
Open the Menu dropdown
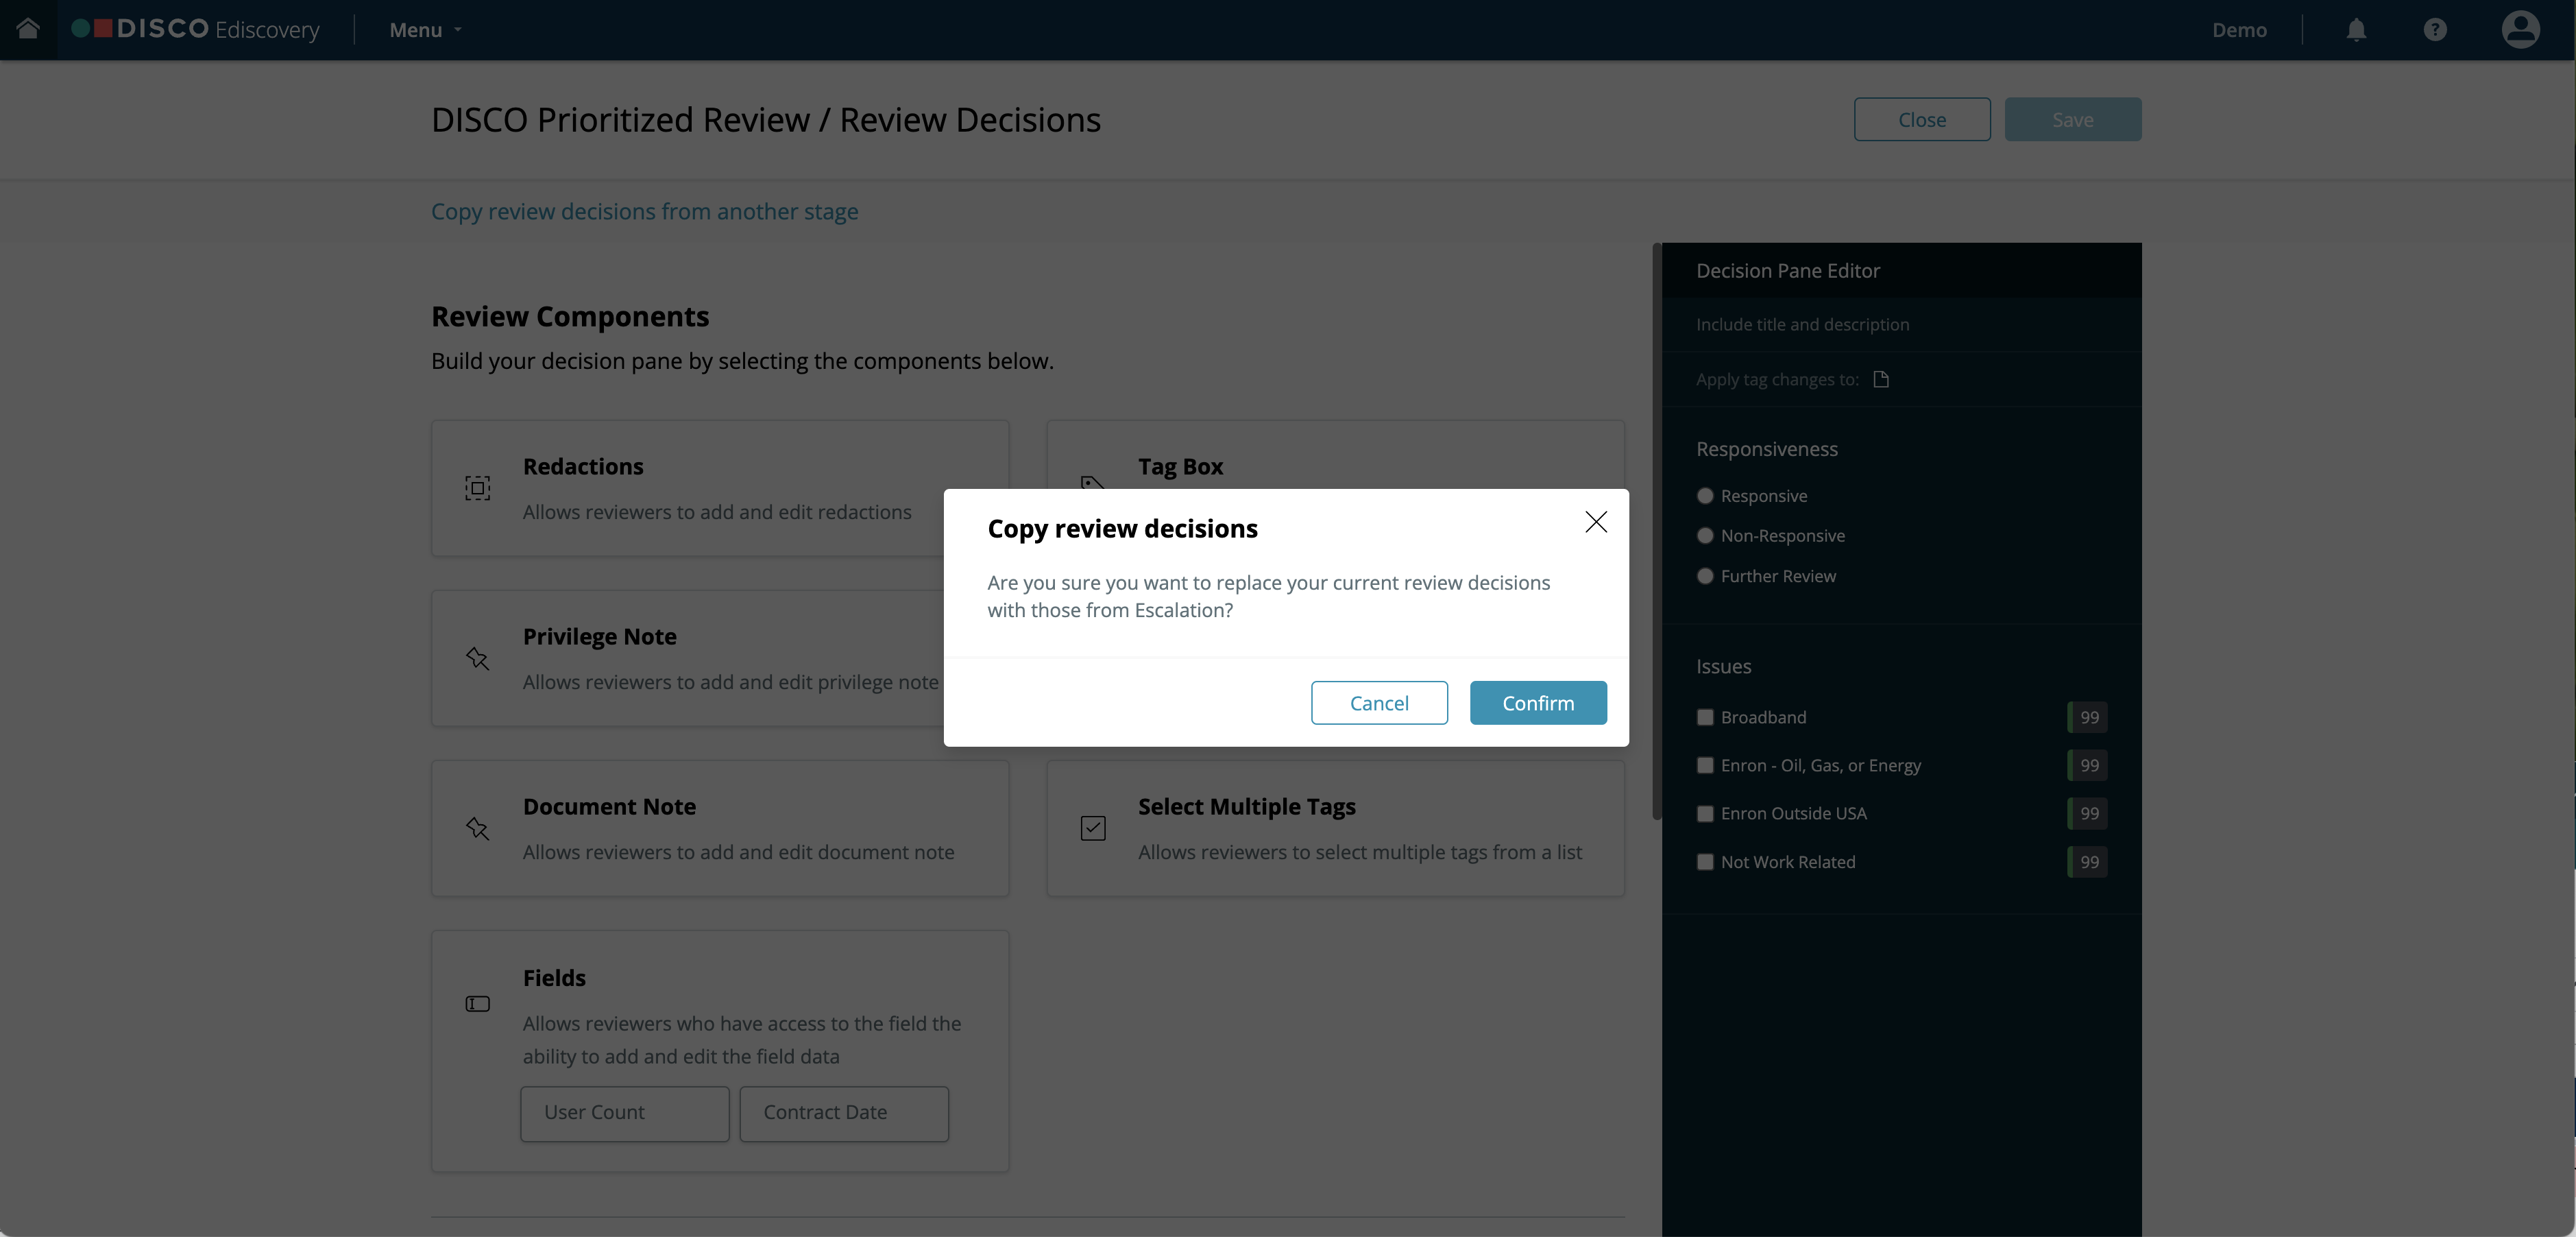click(x=425, y=30)
